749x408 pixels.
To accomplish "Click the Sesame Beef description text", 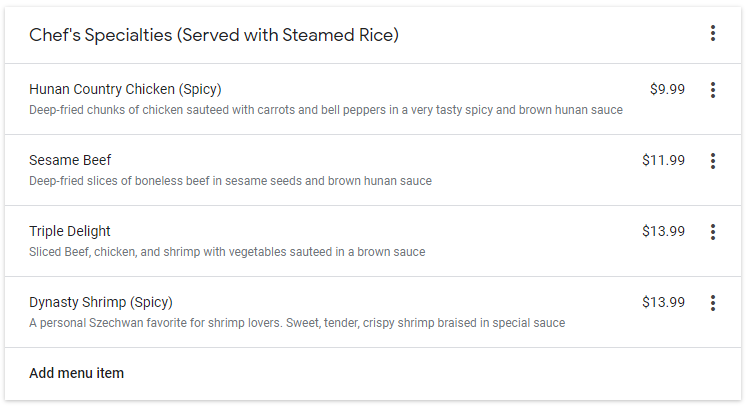I will click(x=230, y=181).
